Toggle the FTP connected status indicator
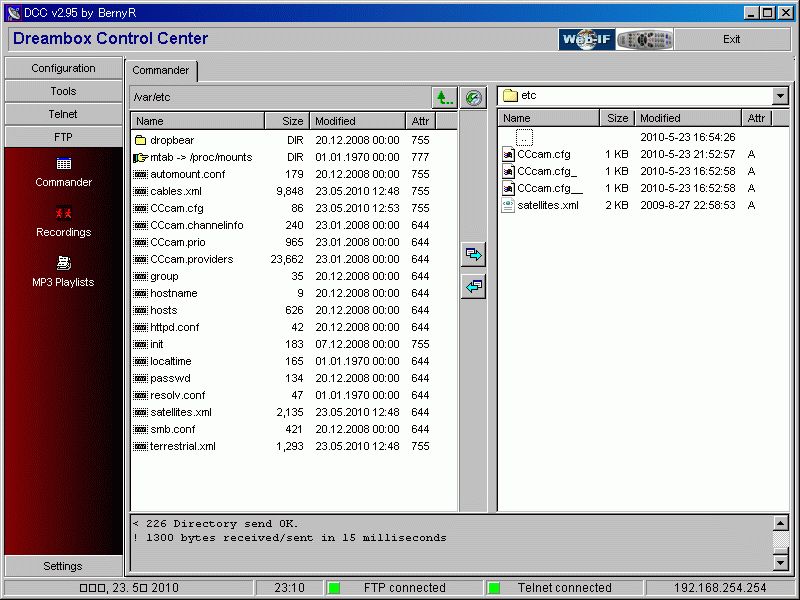This screenshot has height=600, width=800. click(332, 588)
